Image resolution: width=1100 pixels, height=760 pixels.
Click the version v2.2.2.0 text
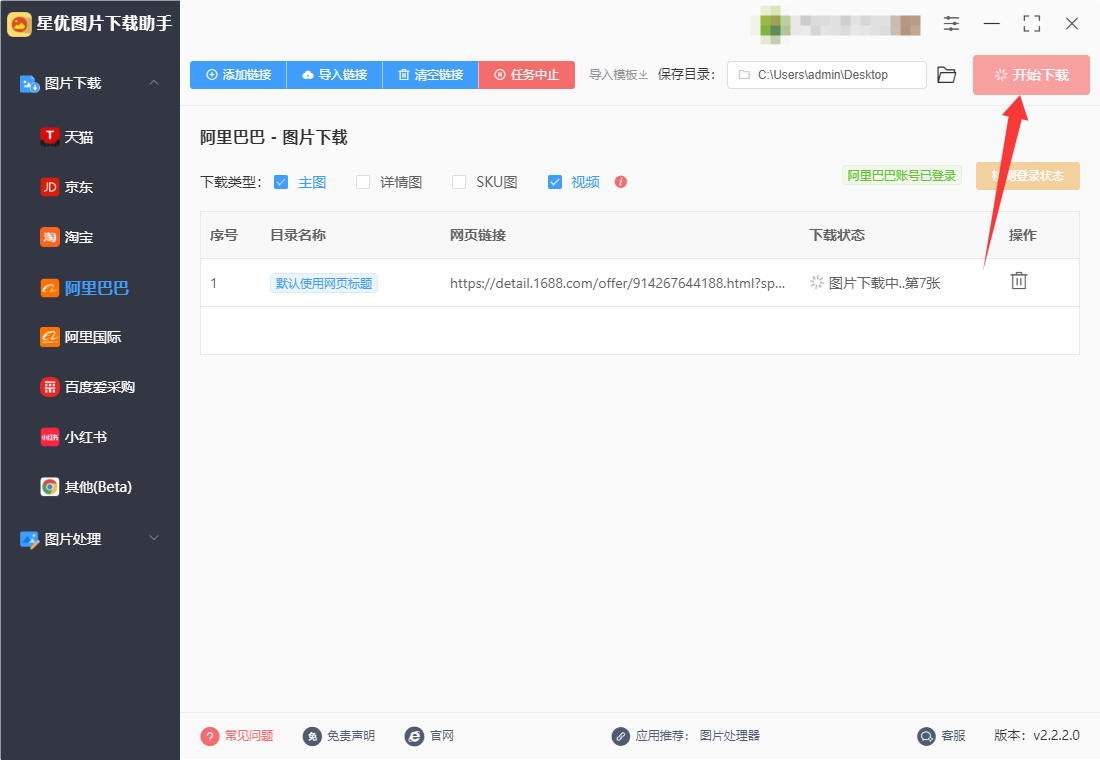(1036, 735)
